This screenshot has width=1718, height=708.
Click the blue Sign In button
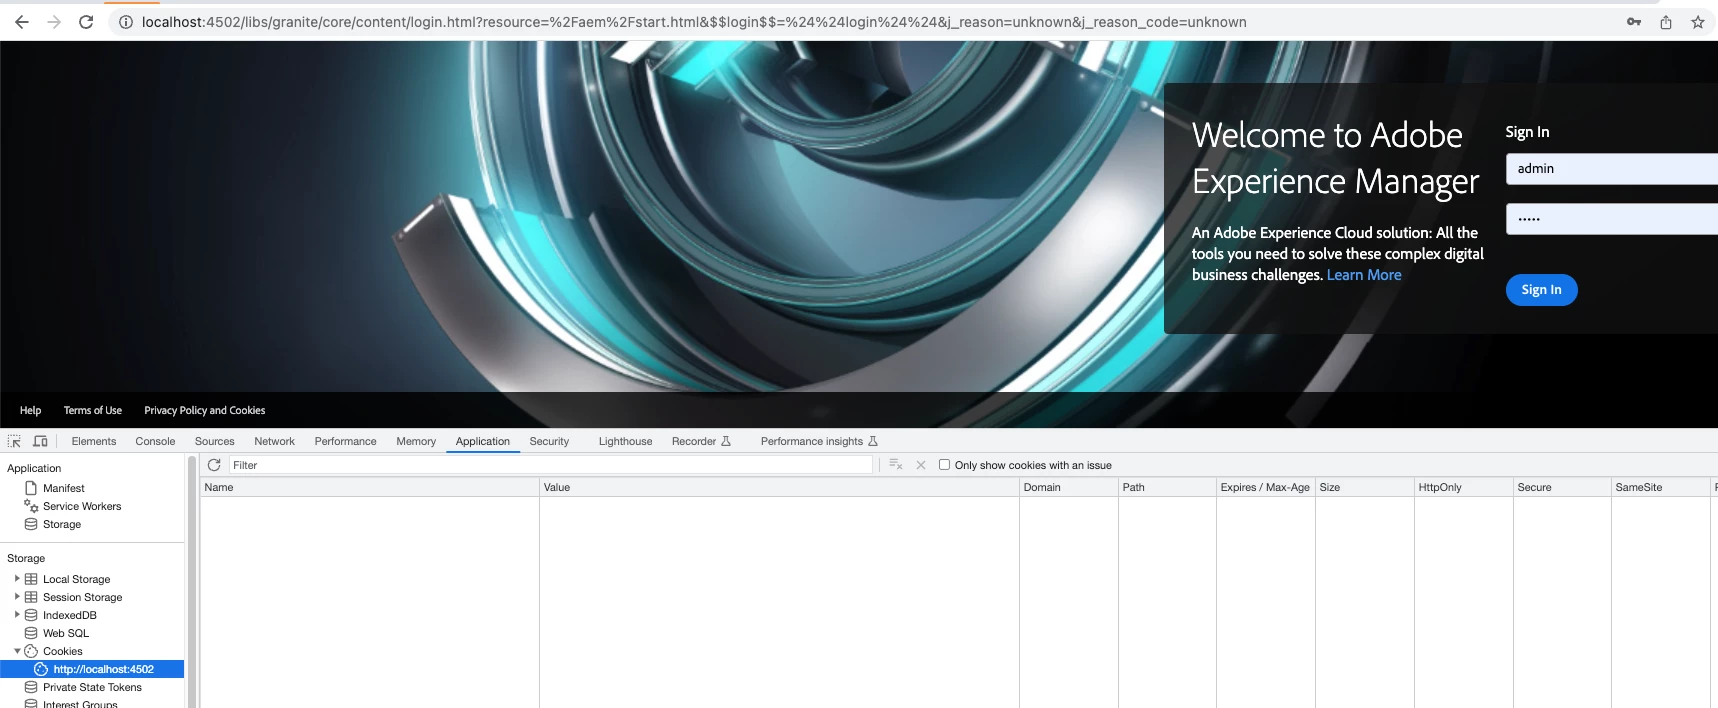pos(1541,290)
